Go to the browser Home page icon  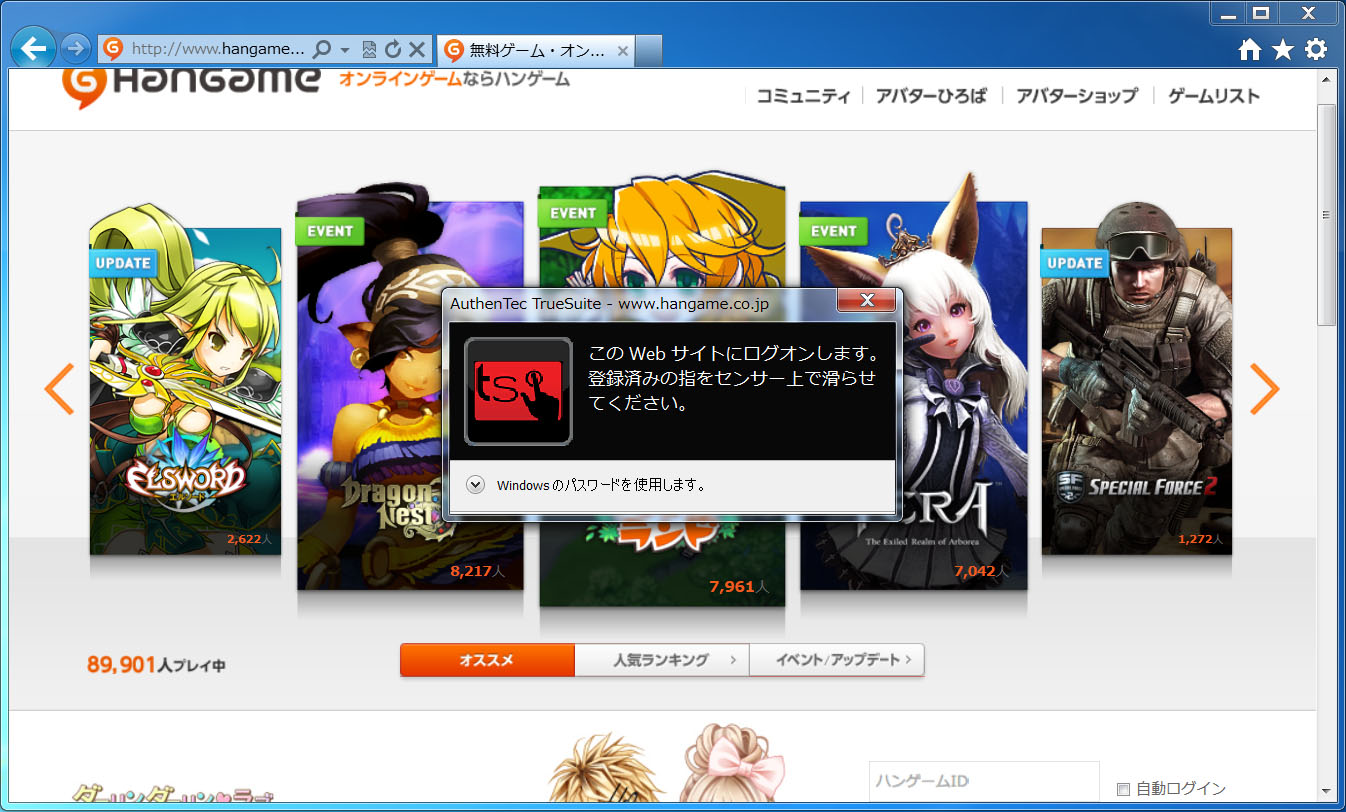[x=1249, y=49]
